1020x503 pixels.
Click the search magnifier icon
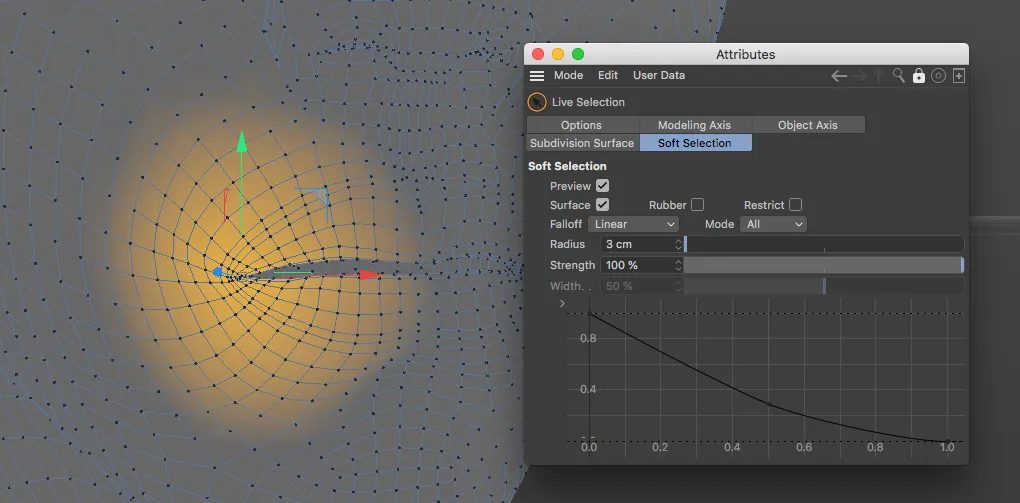(x=899, y=76)
